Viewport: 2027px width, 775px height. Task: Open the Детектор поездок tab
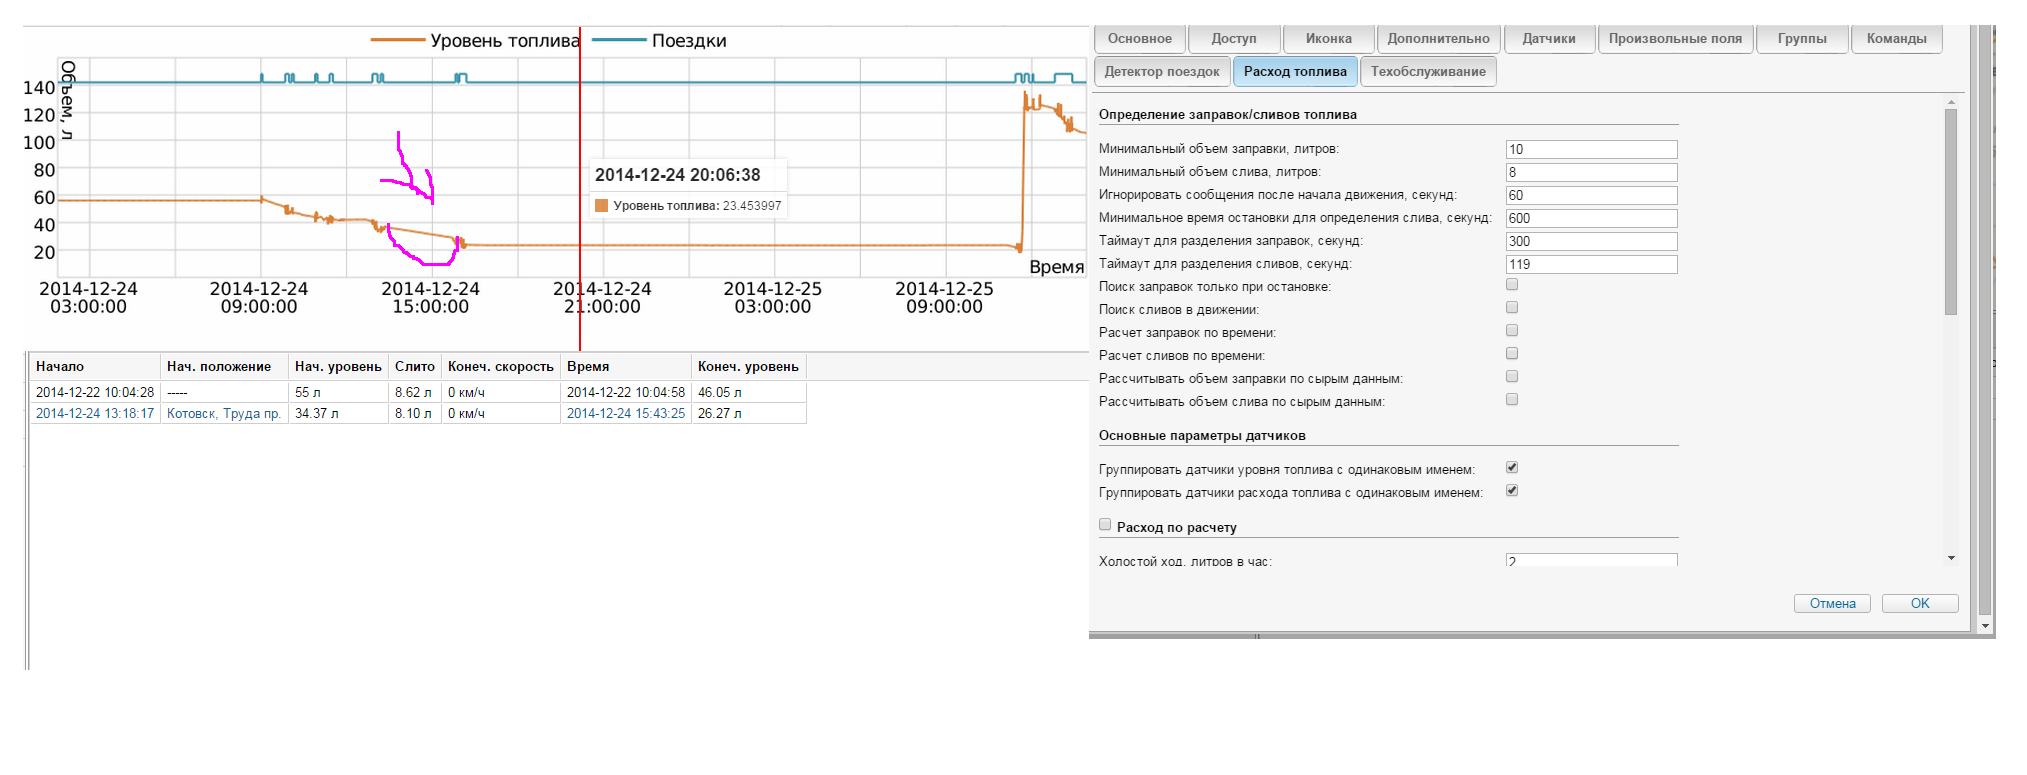[x=1161, y=72]
